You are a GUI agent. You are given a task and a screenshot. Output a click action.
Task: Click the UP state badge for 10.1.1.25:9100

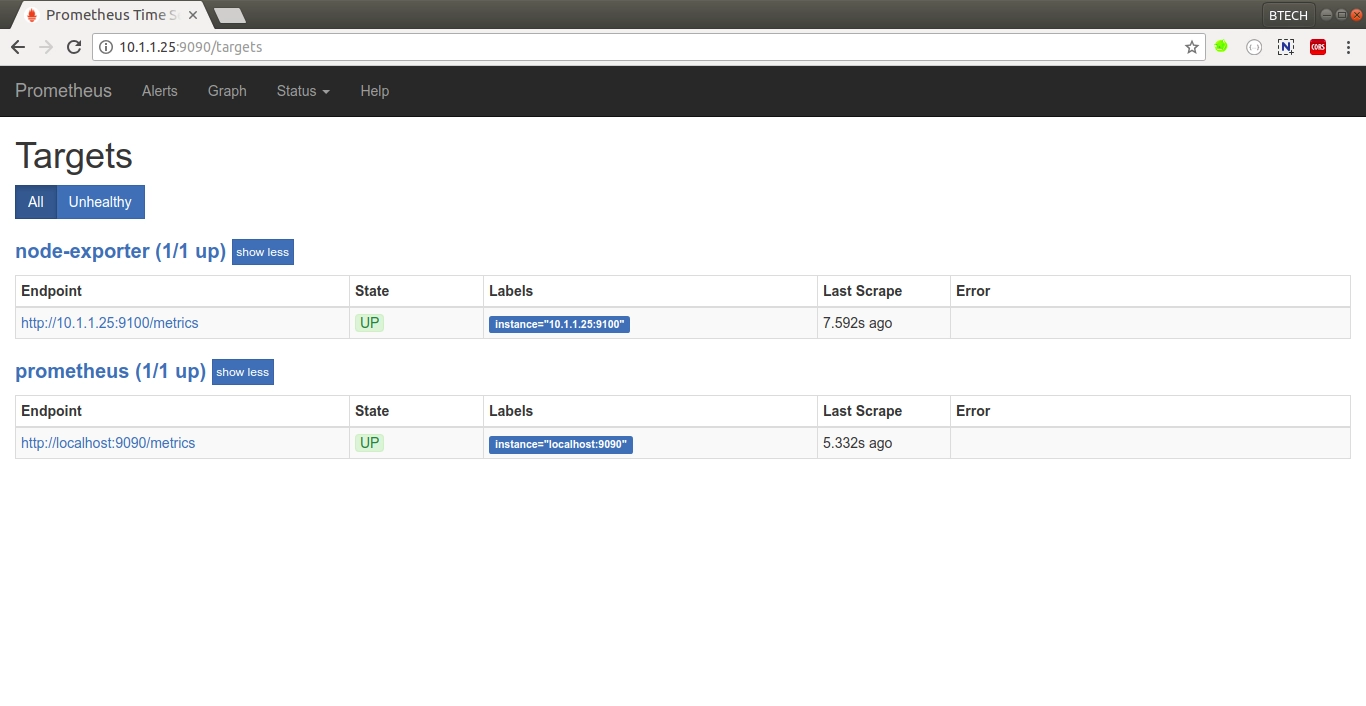pyautogui.click(x=370, y=323)
